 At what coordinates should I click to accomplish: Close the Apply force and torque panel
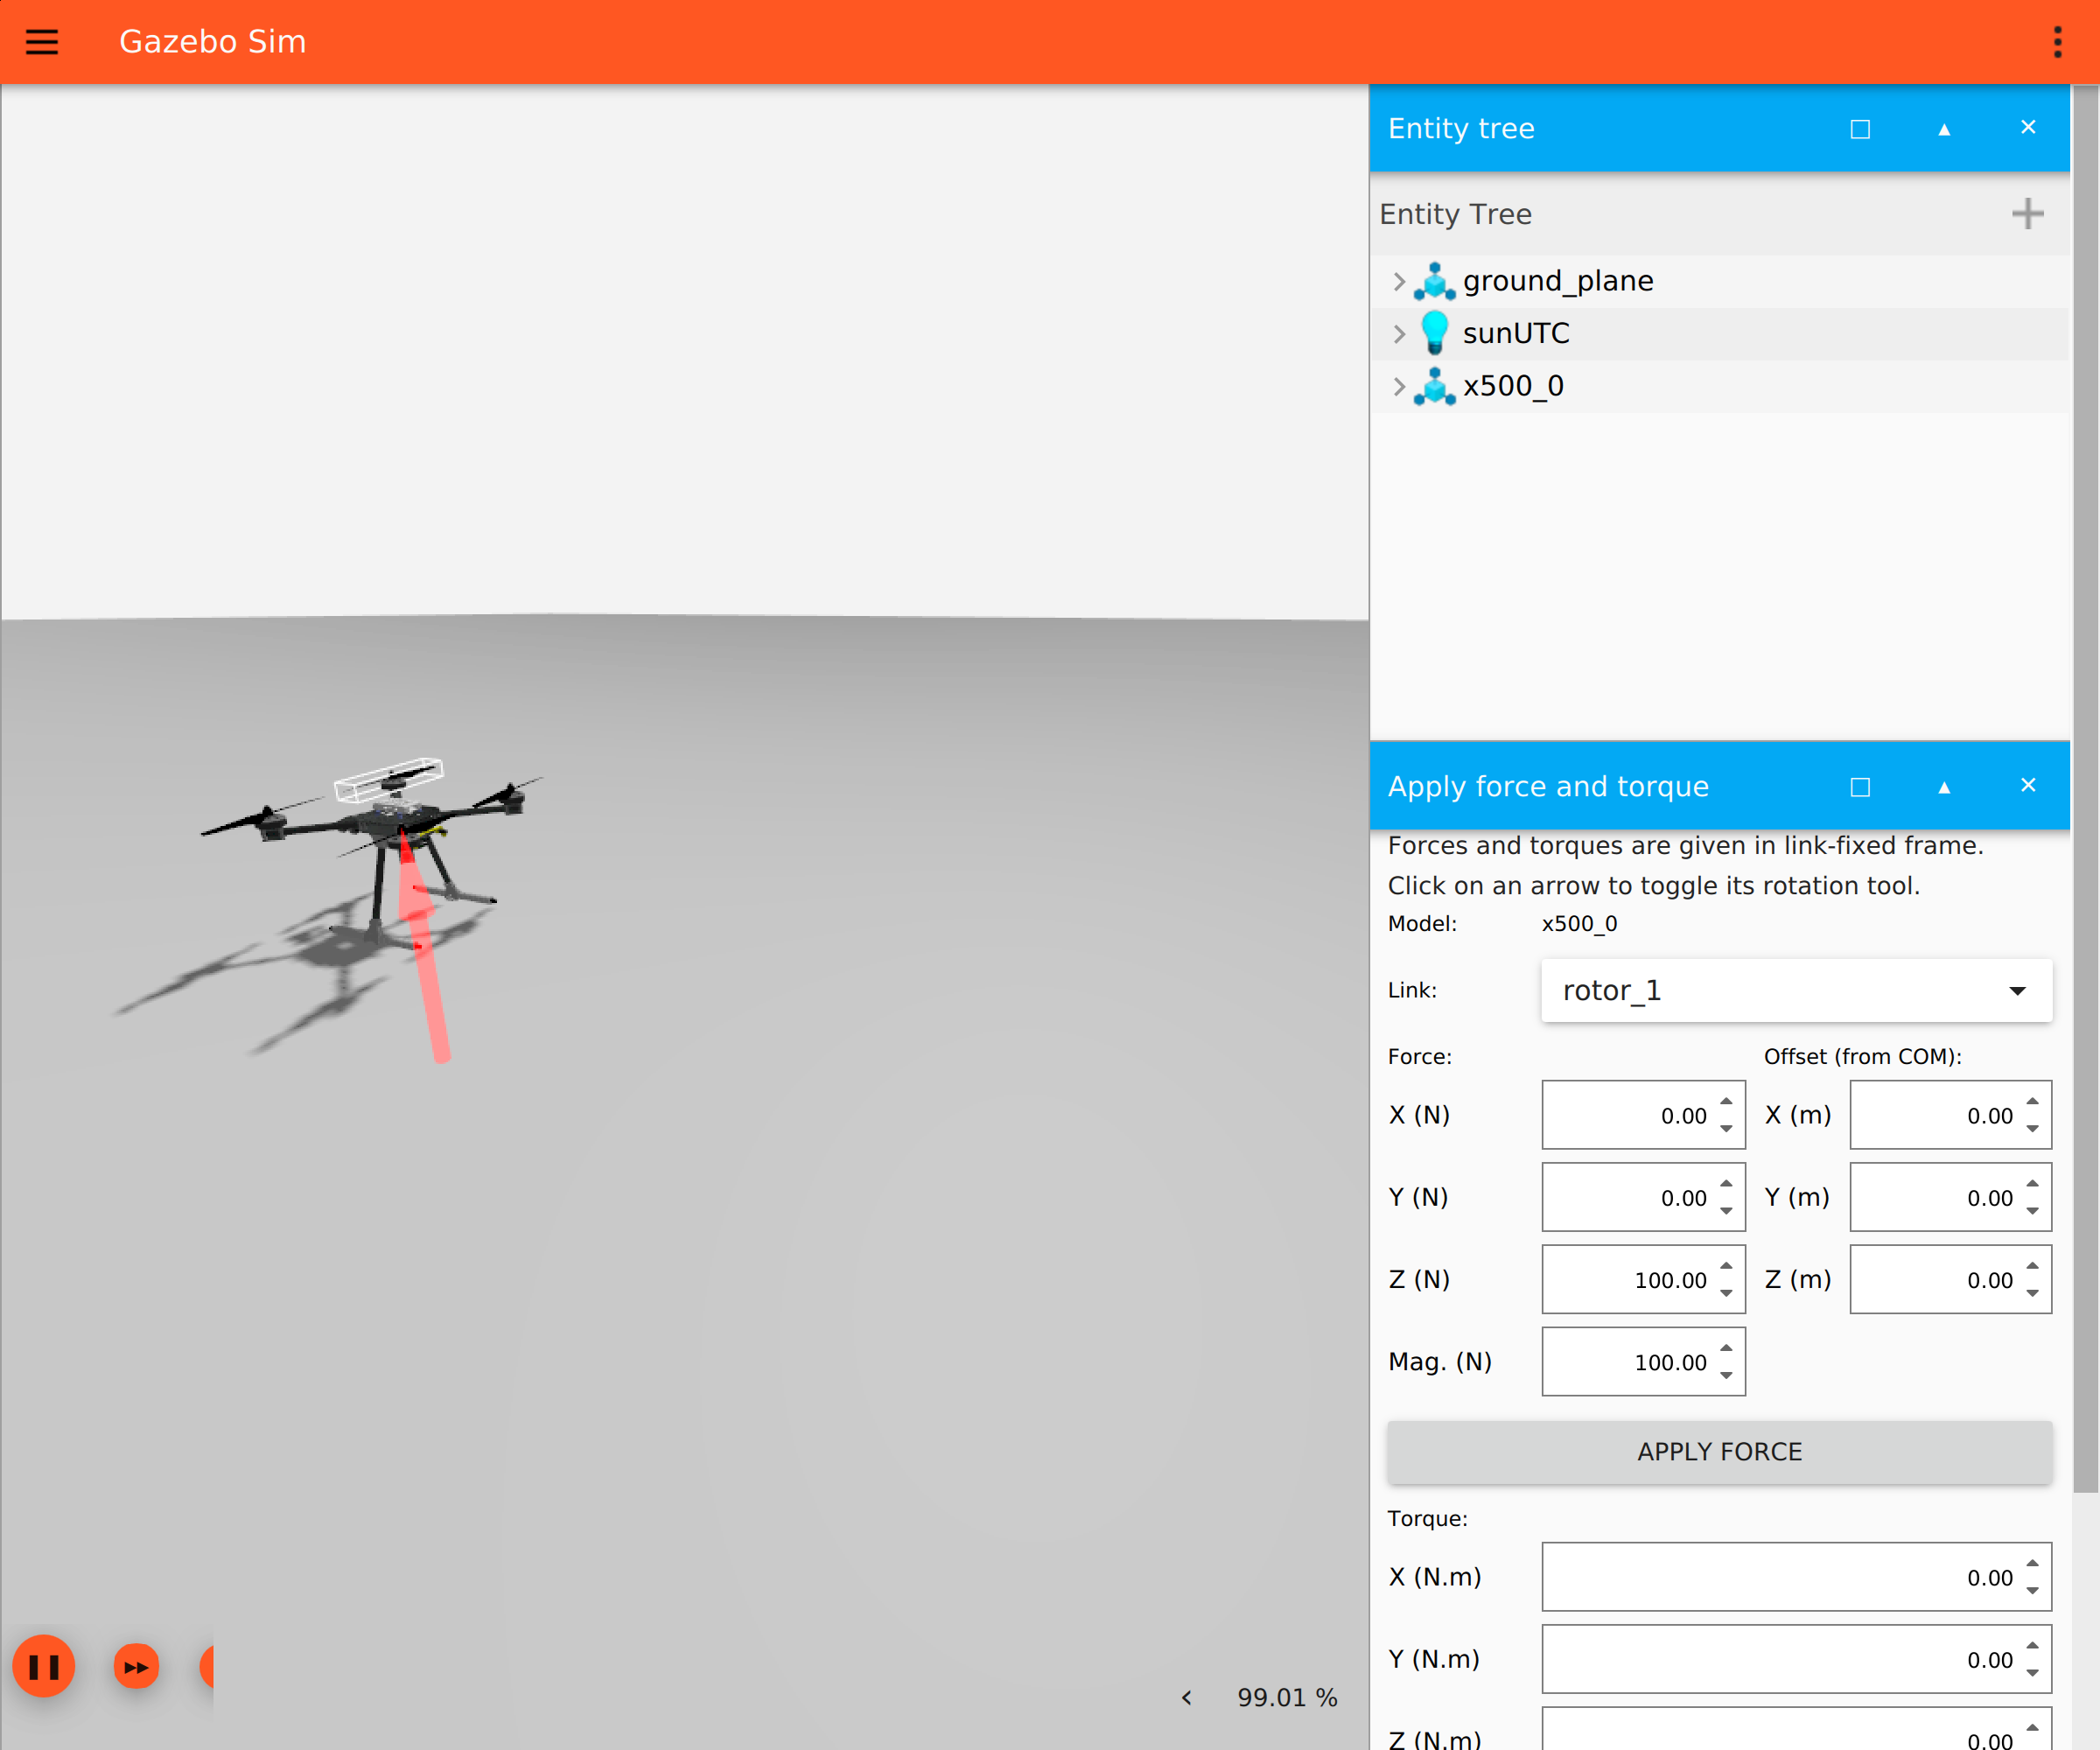click(2028, 786)
